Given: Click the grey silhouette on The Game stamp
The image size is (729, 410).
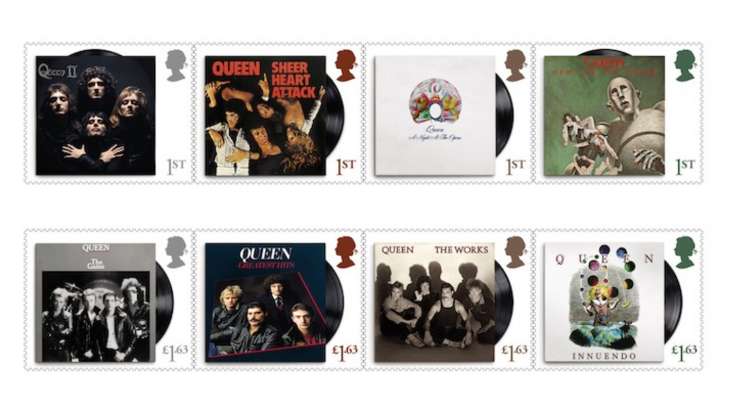Looking at the screenshot, I should [176, 252].
